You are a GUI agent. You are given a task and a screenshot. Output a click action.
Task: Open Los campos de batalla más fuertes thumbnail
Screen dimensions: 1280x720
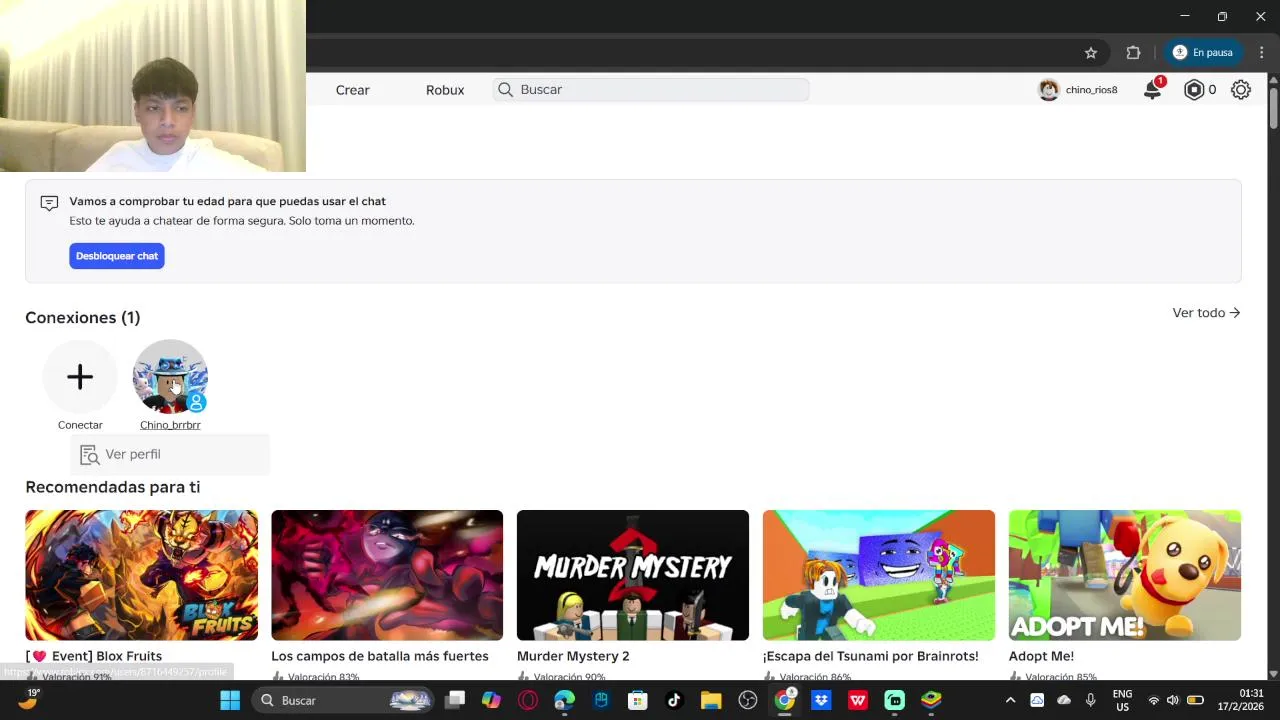tap(387, 575)
